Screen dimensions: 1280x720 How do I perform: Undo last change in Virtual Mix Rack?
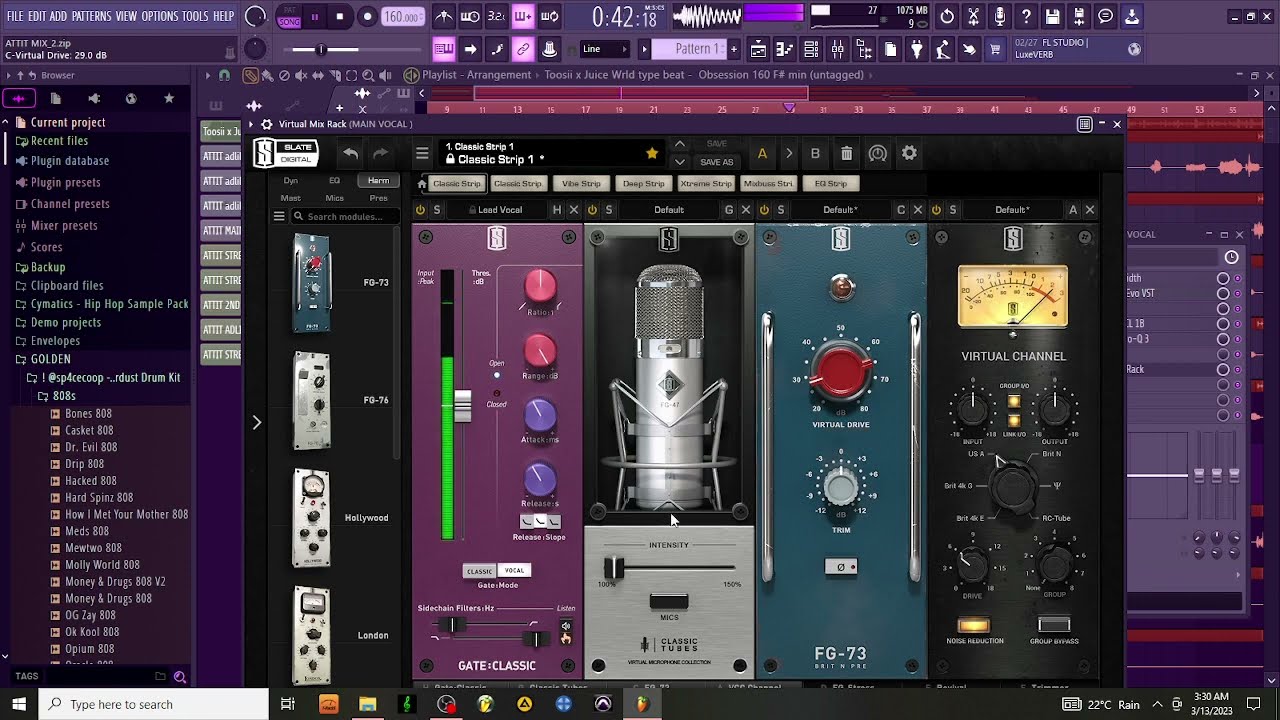pyautogui.click(x=350, y=153)
